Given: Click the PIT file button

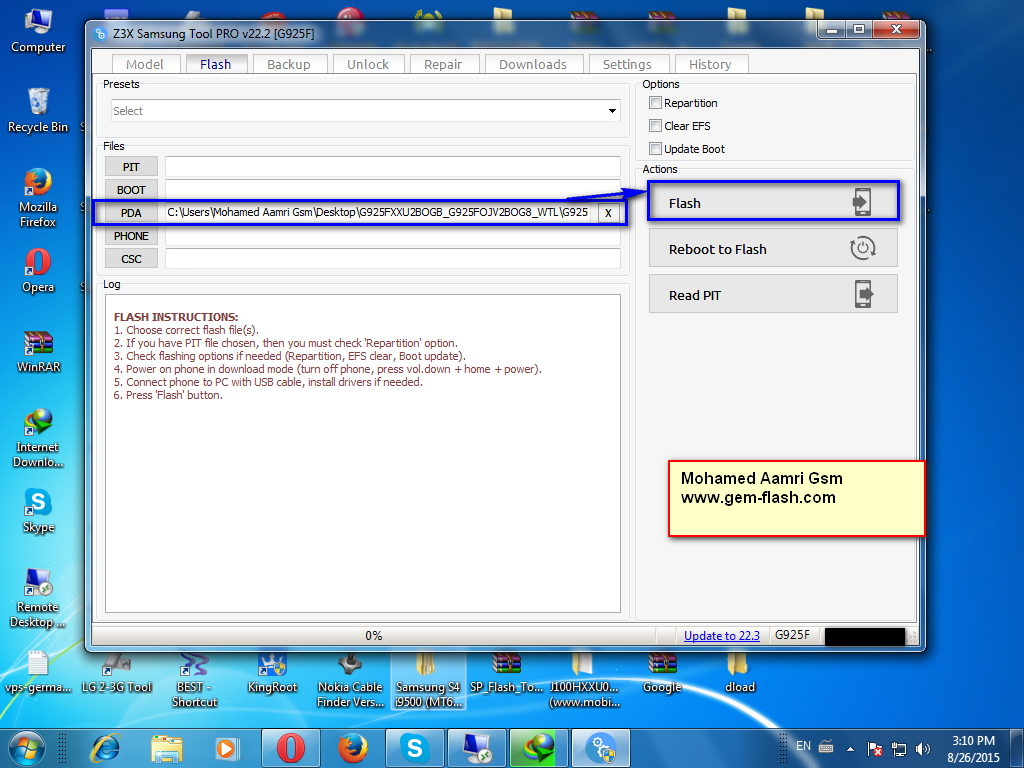Looking at the screenshot, I should point(131,167).
